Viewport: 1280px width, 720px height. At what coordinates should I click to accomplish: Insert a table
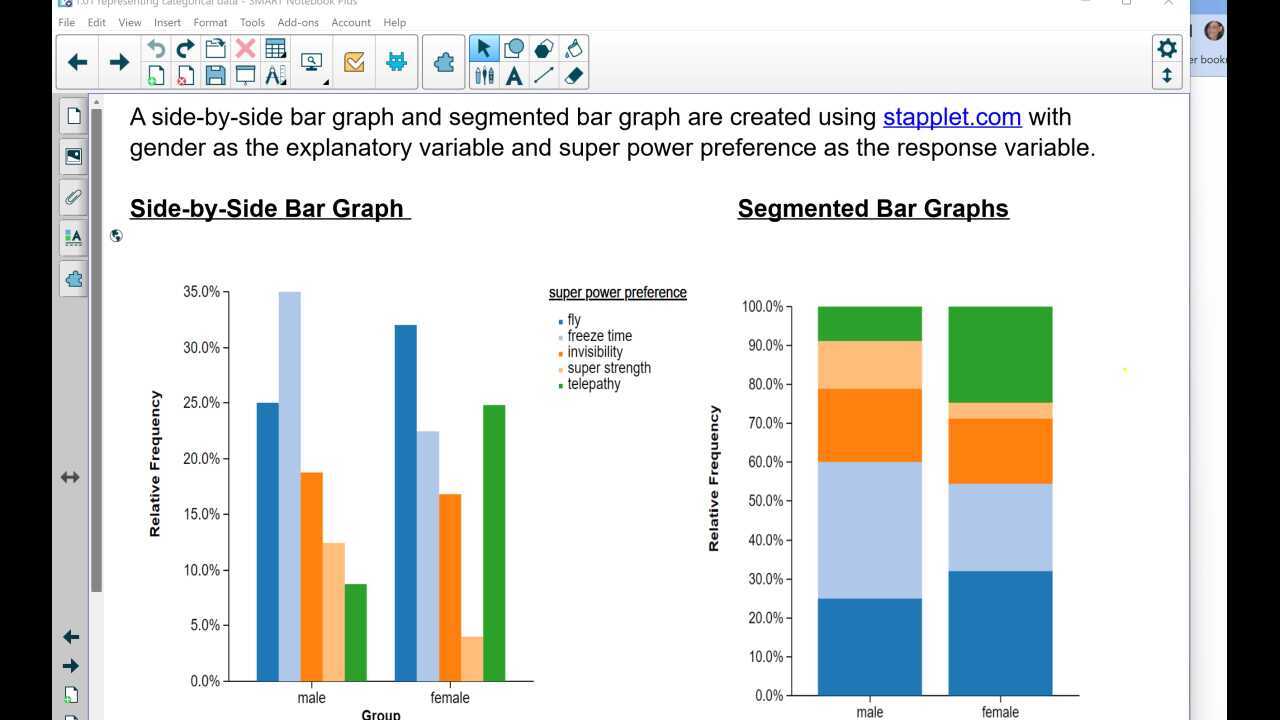pos(276,48)
